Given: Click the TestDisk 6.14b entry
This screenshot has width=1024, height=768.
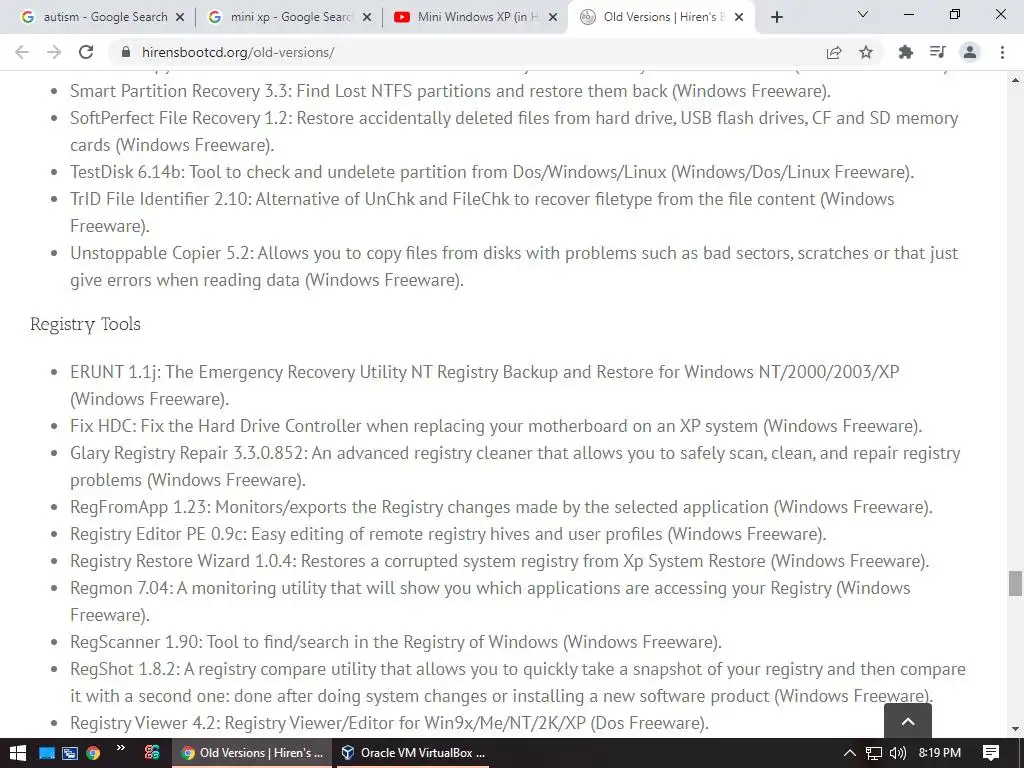Looking at the screenshot, I should point(492,172).
